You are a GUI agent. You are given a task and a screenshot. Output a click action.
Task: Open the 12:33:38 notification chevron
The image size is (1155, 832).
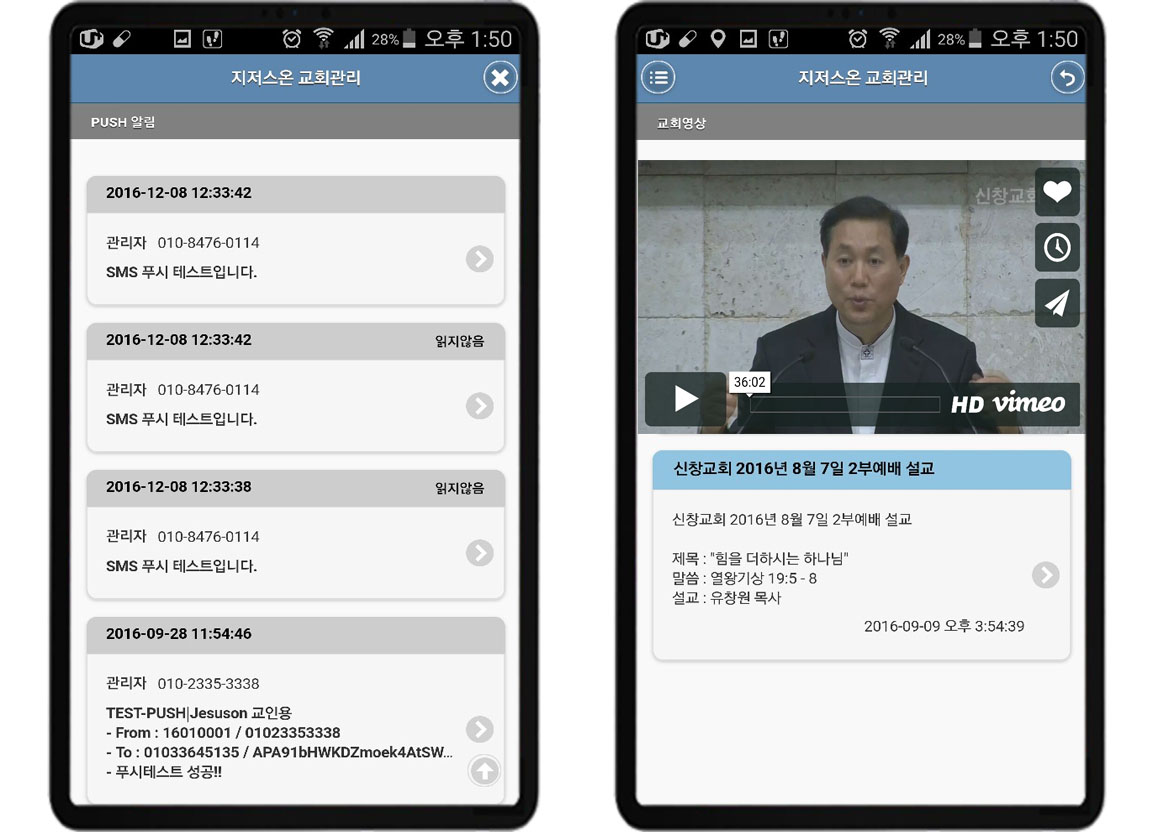click(480, 553)
